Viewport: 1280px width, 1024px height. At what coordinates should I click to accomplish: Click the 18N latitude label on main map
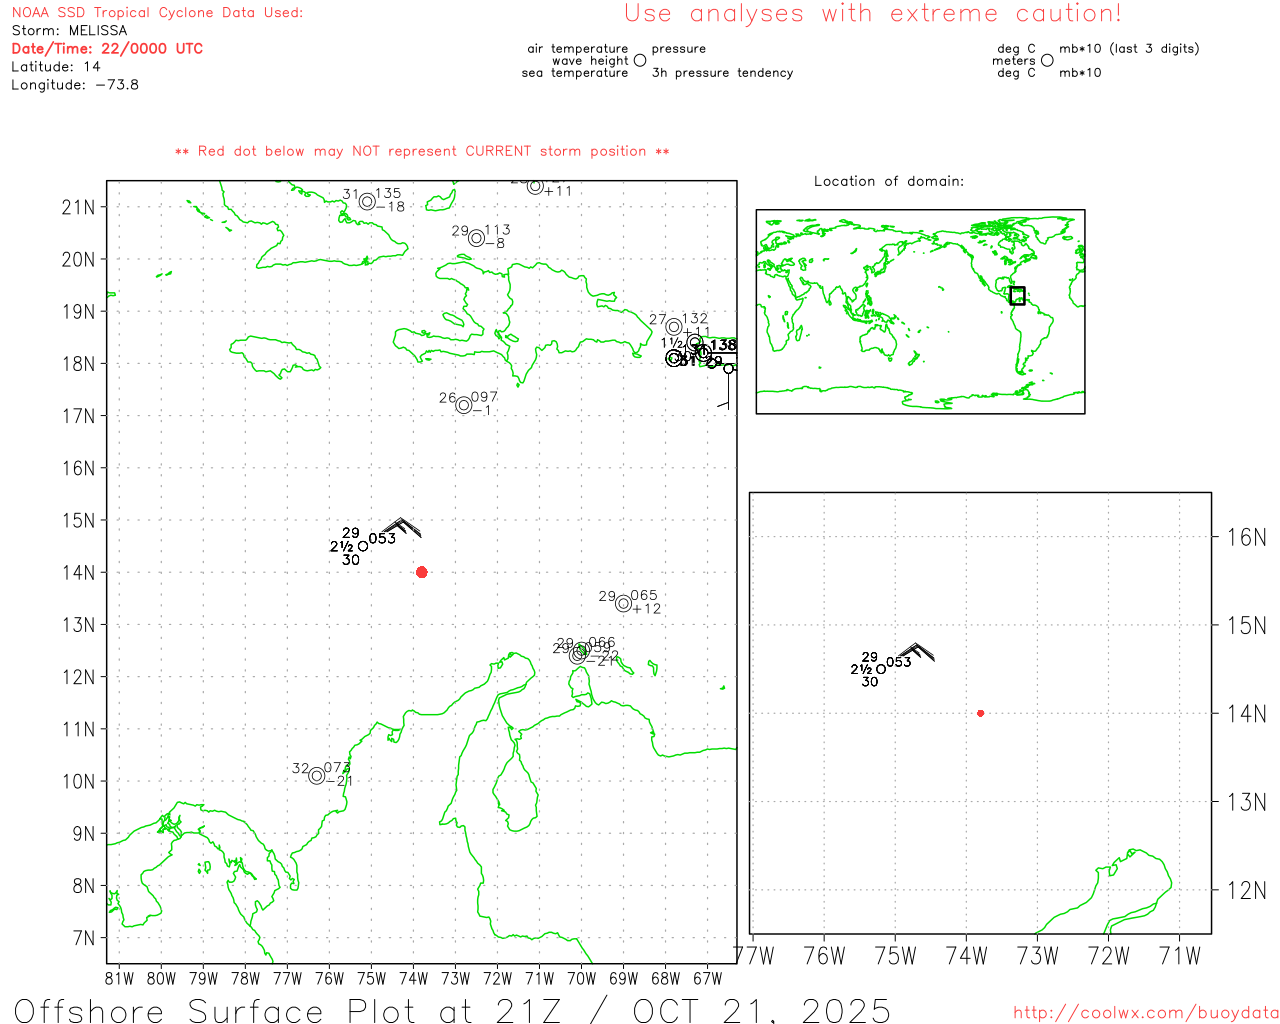78,364
